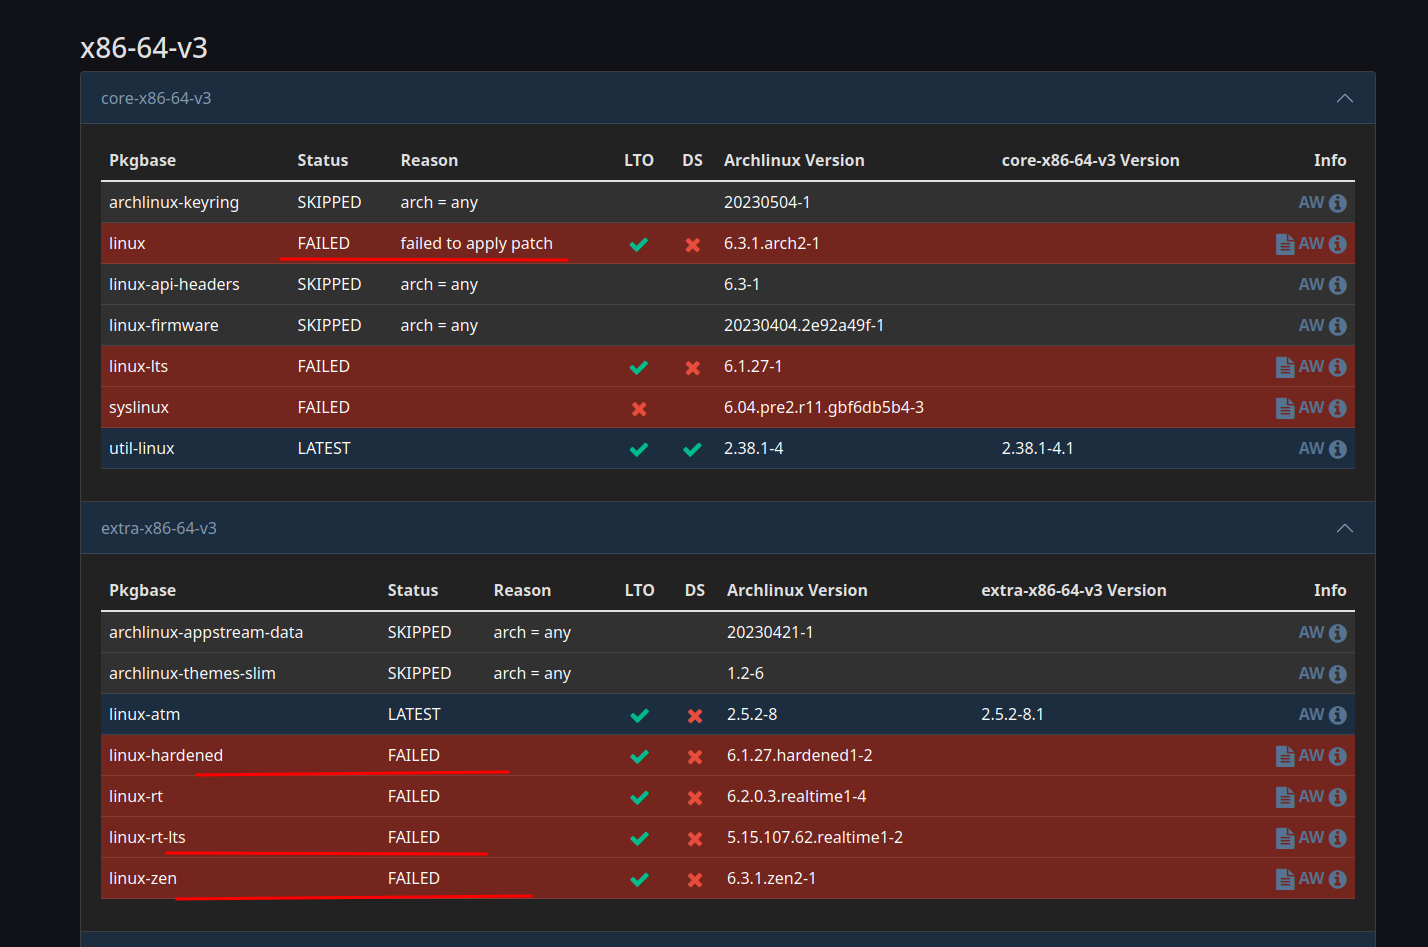Open the build log icon for linux
The height and width of the screenshot is (947, 1428).
(x=1285, y=244)
